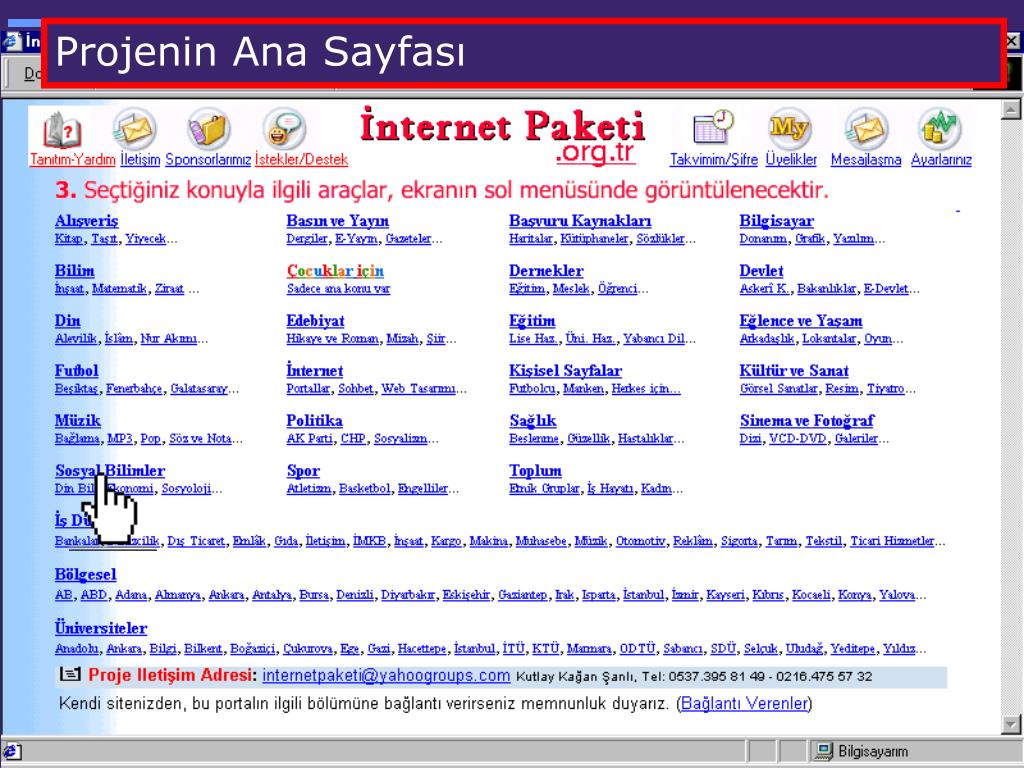Click the Sponsorlarımız text link

(208, 159)
